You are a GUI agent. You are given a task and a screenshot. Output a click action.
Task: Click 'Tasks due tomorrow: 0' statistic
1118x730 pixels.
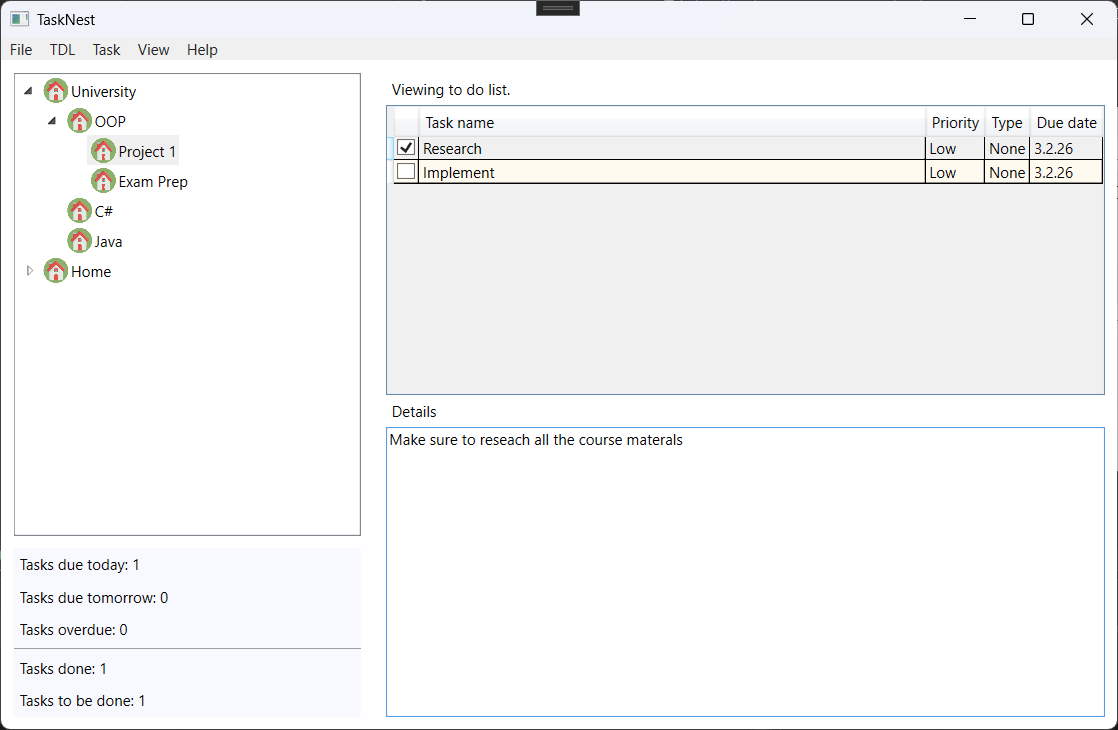tap(94, 597)
